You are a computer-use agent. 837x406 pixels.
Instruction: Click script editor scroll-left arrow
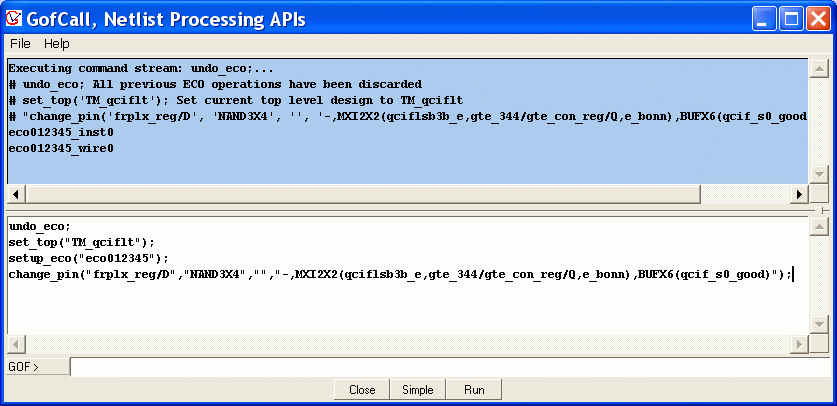(x=15, y=344)
